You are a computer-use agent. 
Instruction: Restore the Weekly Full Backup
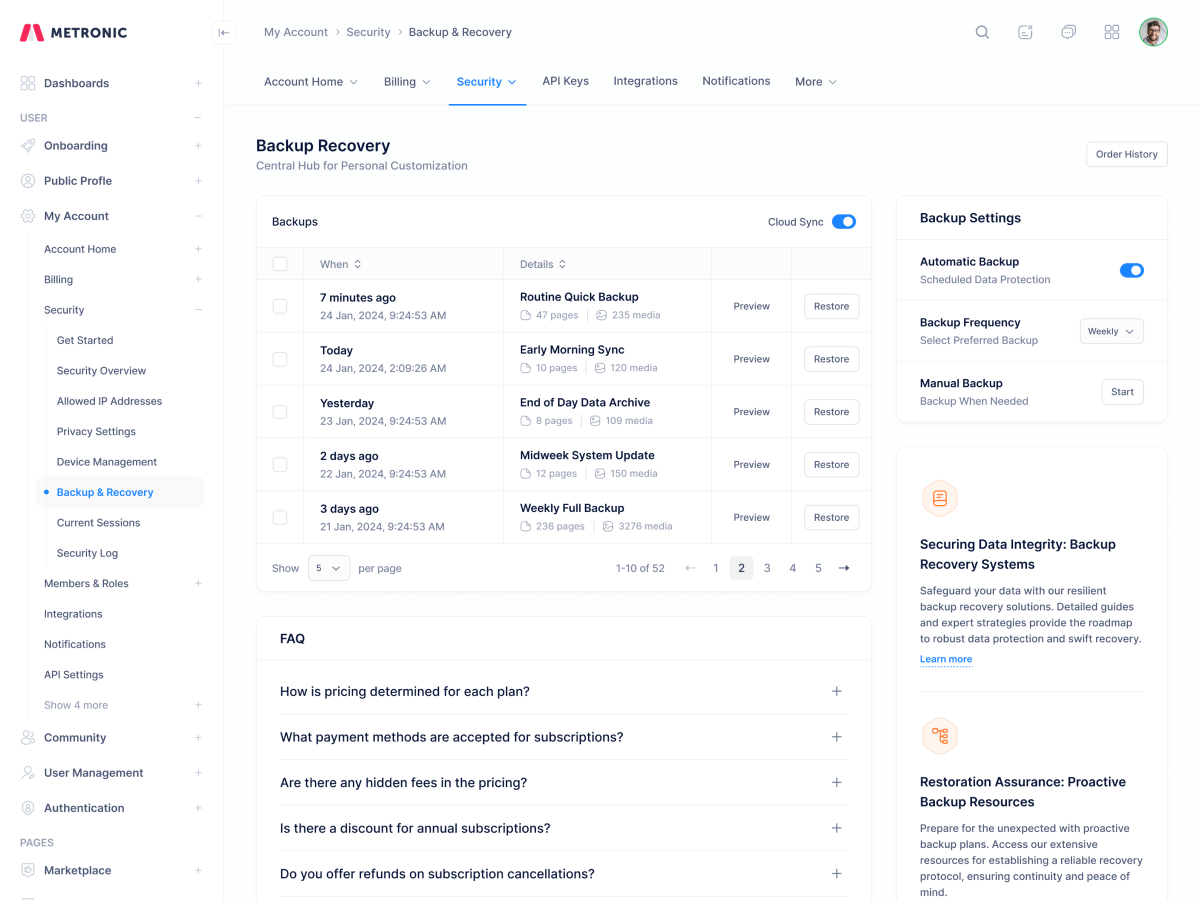pos(831,517)
